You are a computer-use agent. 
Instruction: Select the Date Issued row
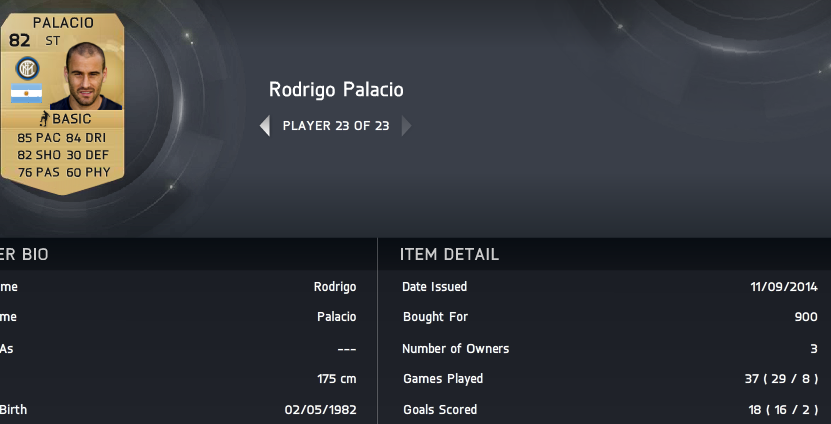[x=609, y=287]
